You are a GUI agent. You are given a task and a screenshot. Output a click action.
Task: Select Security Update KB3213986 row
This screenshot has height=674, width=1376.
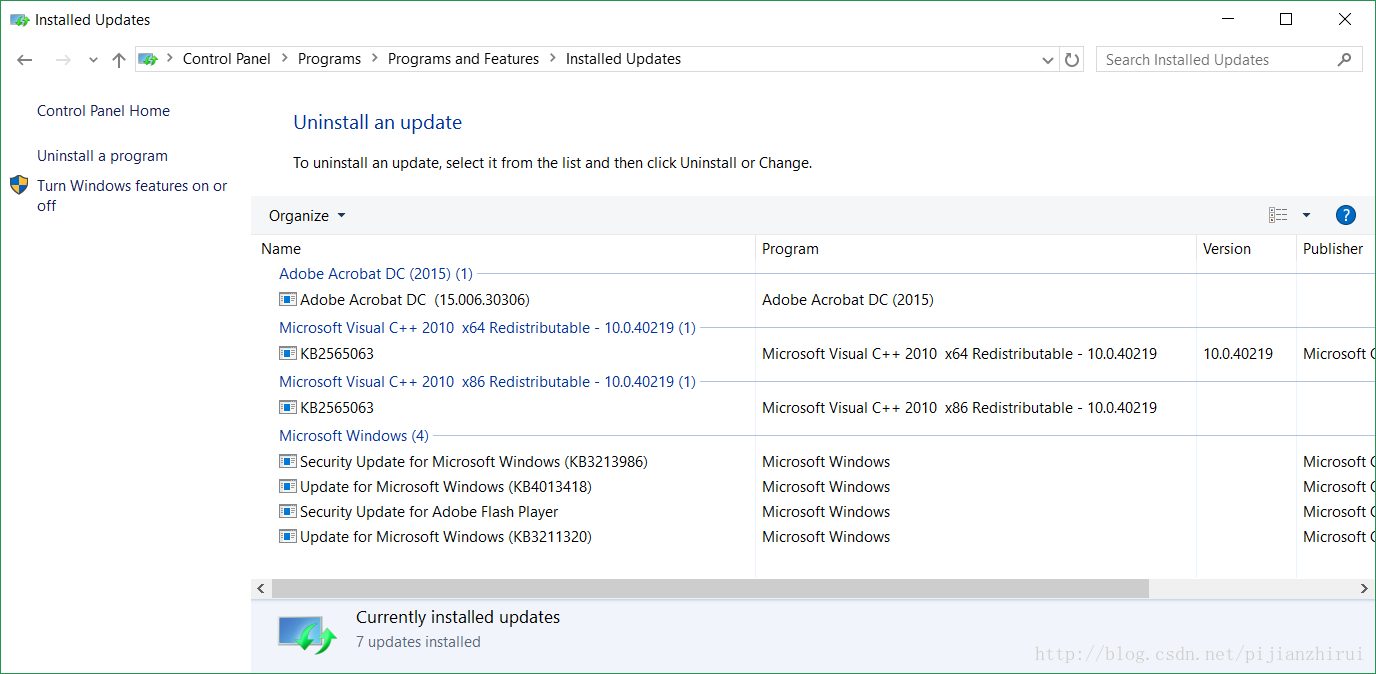coord(474,462)
